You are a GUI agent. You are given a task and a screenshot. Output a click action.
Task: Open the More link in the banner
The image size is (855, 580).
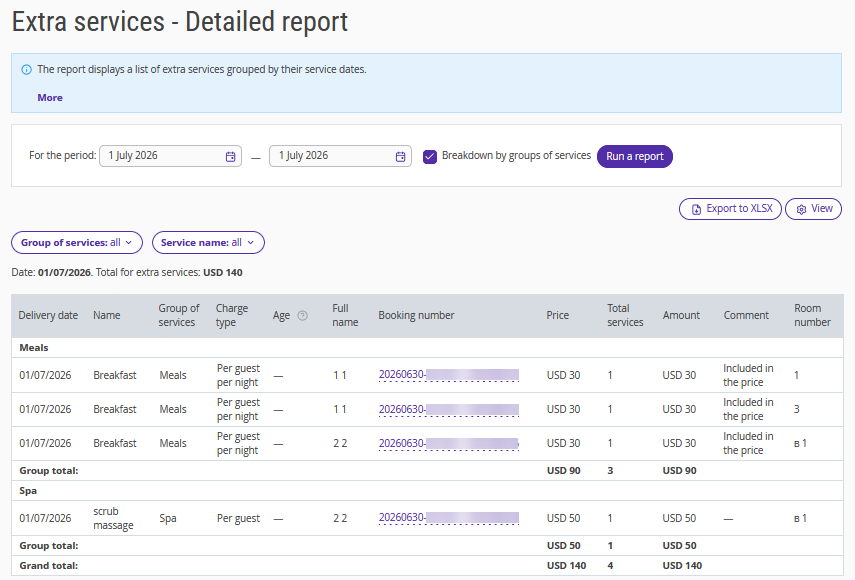pyautogui.click(x=50, y=98)
